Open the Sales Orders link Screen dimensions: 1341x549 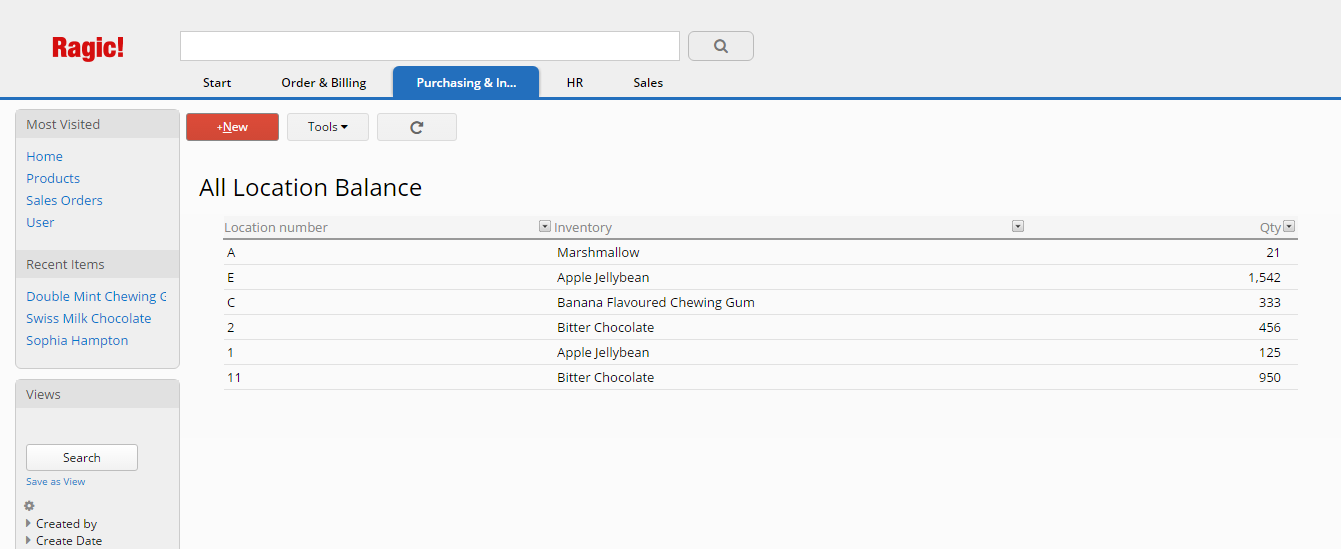[x=64, y=200]
